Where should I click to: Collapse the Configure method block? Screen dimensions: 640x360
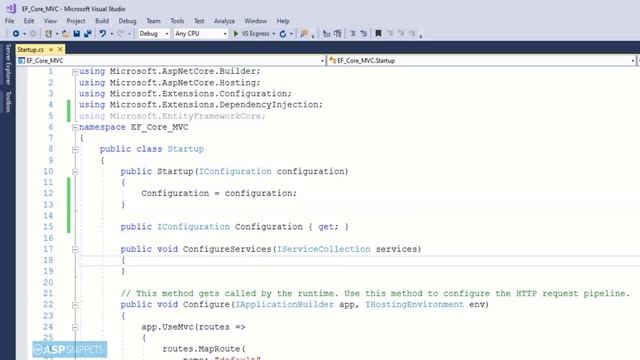click(75, 305)
